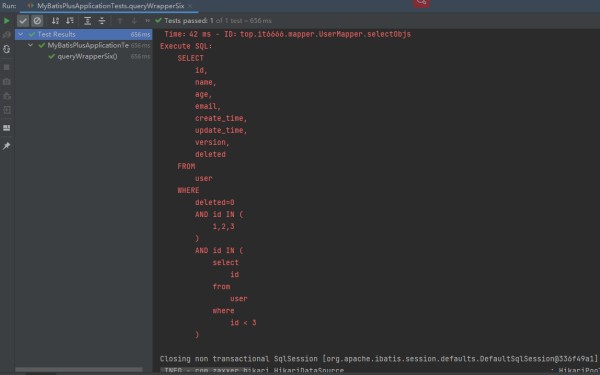Viewport: 600px width, 375px height.
Task: Sort tests alphabetically icon
Action: coord(55,21)
